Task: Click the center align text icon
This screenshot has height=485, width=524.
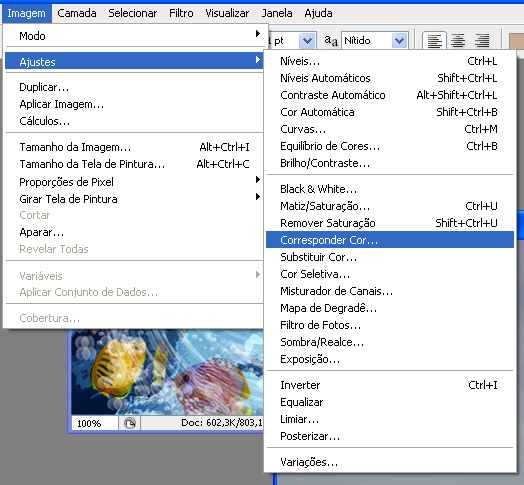Action: pos(458,41)
